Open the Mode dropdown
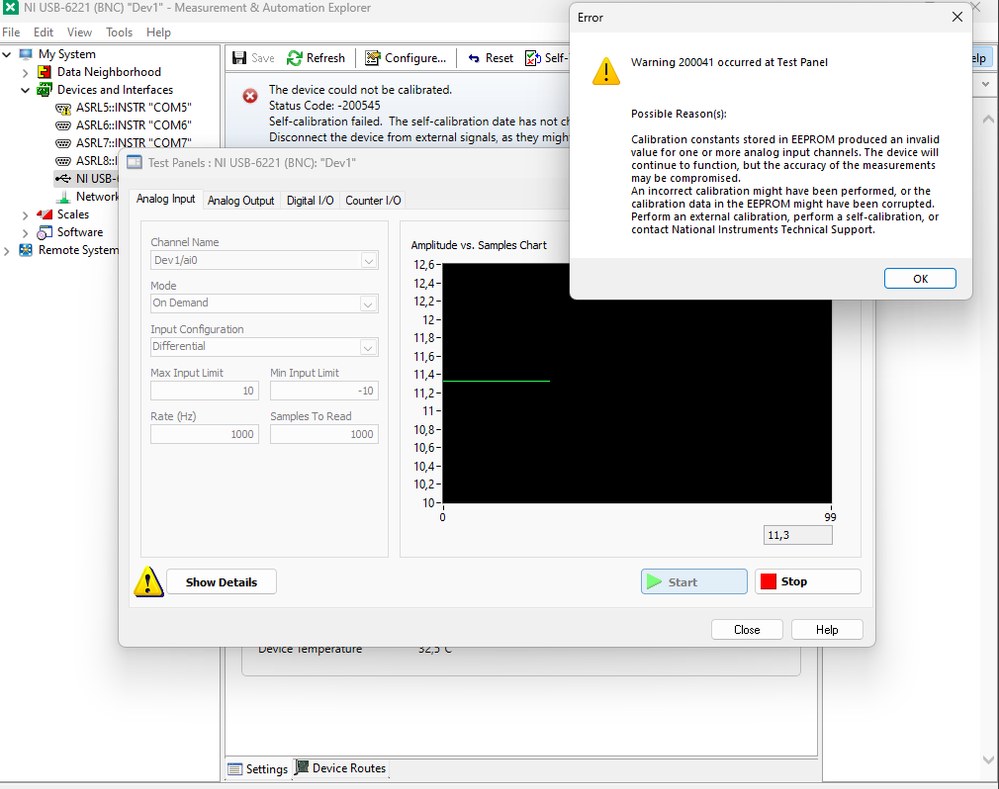 [368, 304]
